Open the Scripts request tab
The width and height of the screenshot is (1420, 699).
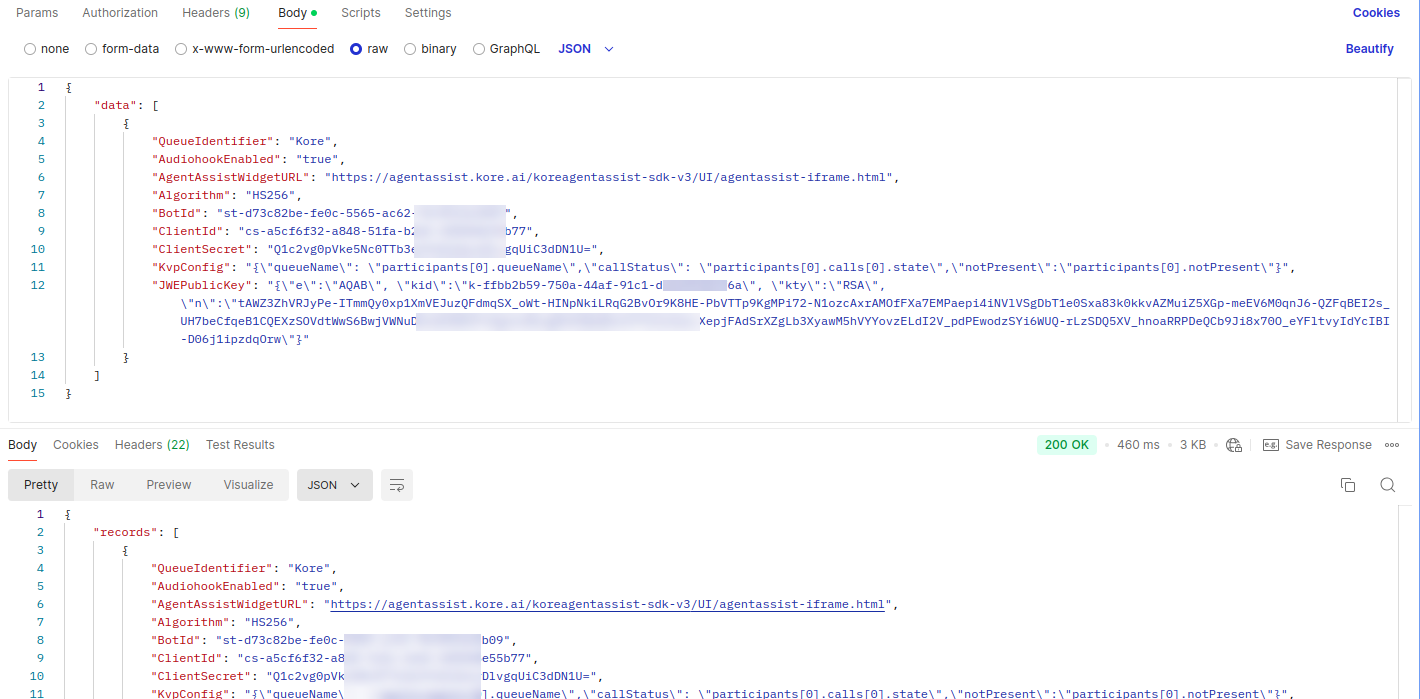tap(361, 13)
